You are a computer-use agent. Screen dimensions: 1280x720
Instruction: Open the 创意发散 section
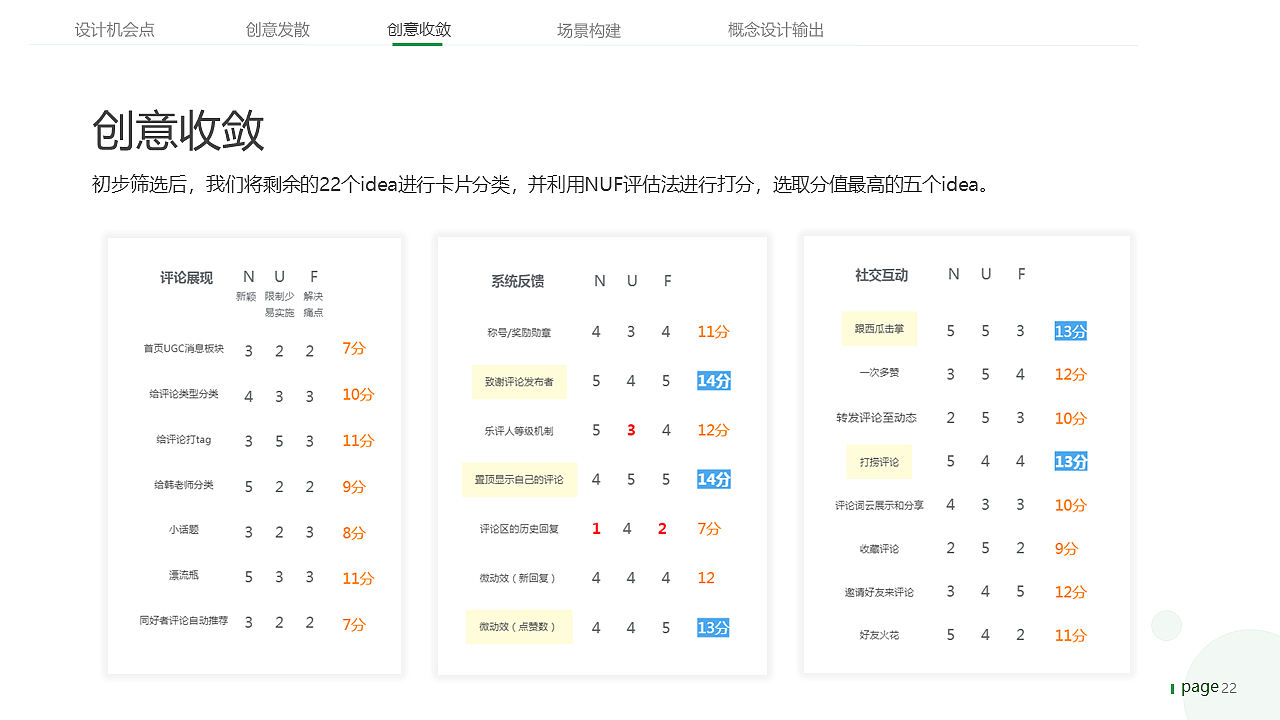(277, 30)
